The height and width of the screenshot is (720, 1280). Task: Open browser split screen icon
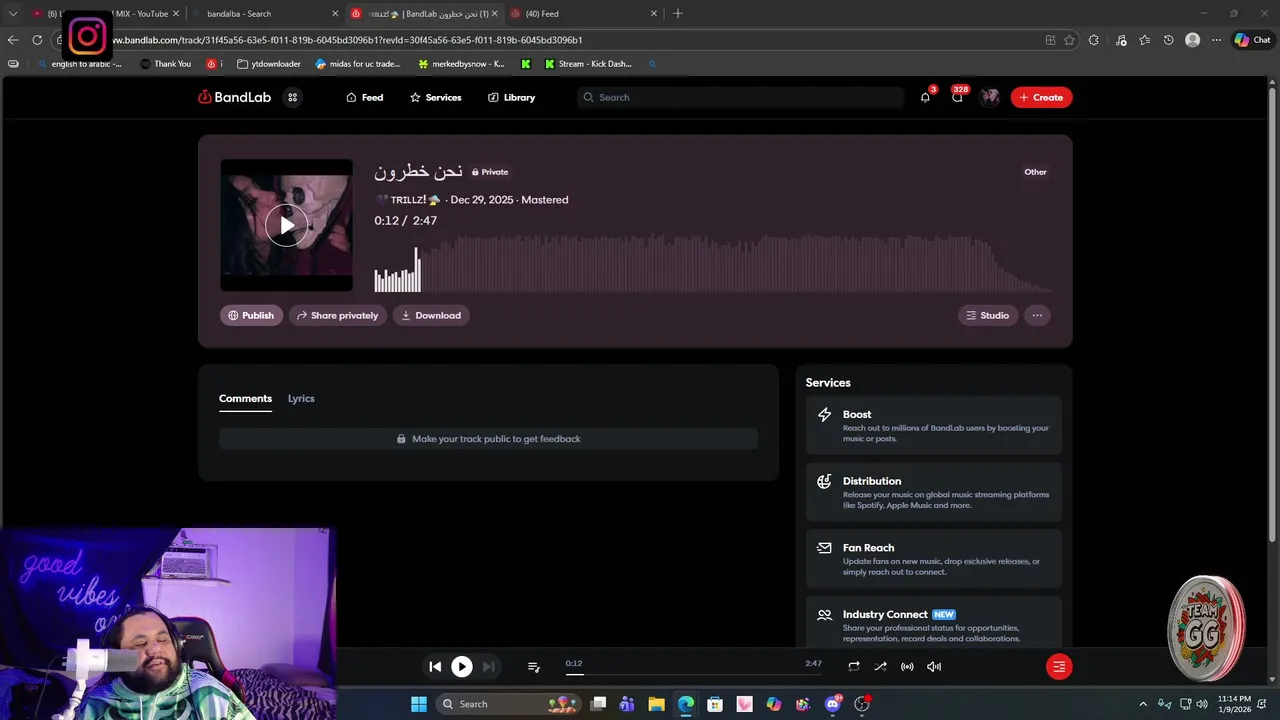click(1050, 40)
